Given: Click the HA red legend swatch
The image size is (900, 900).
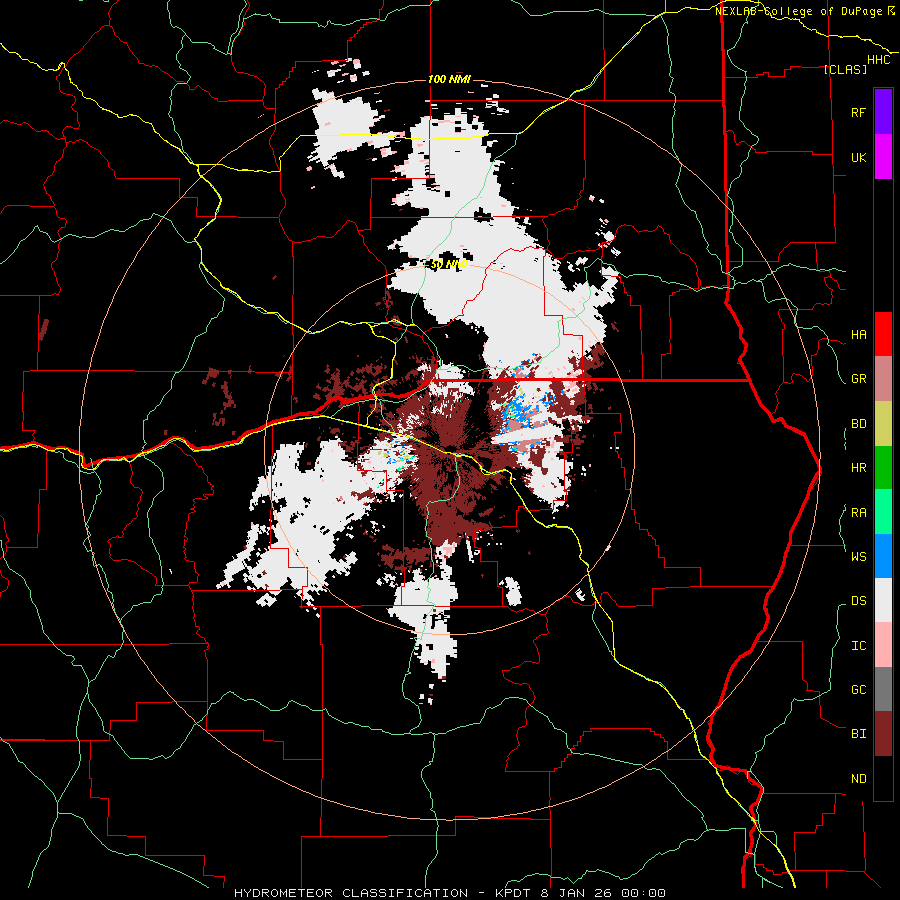Looking at the screenshot, I should [x=883, y=334].
